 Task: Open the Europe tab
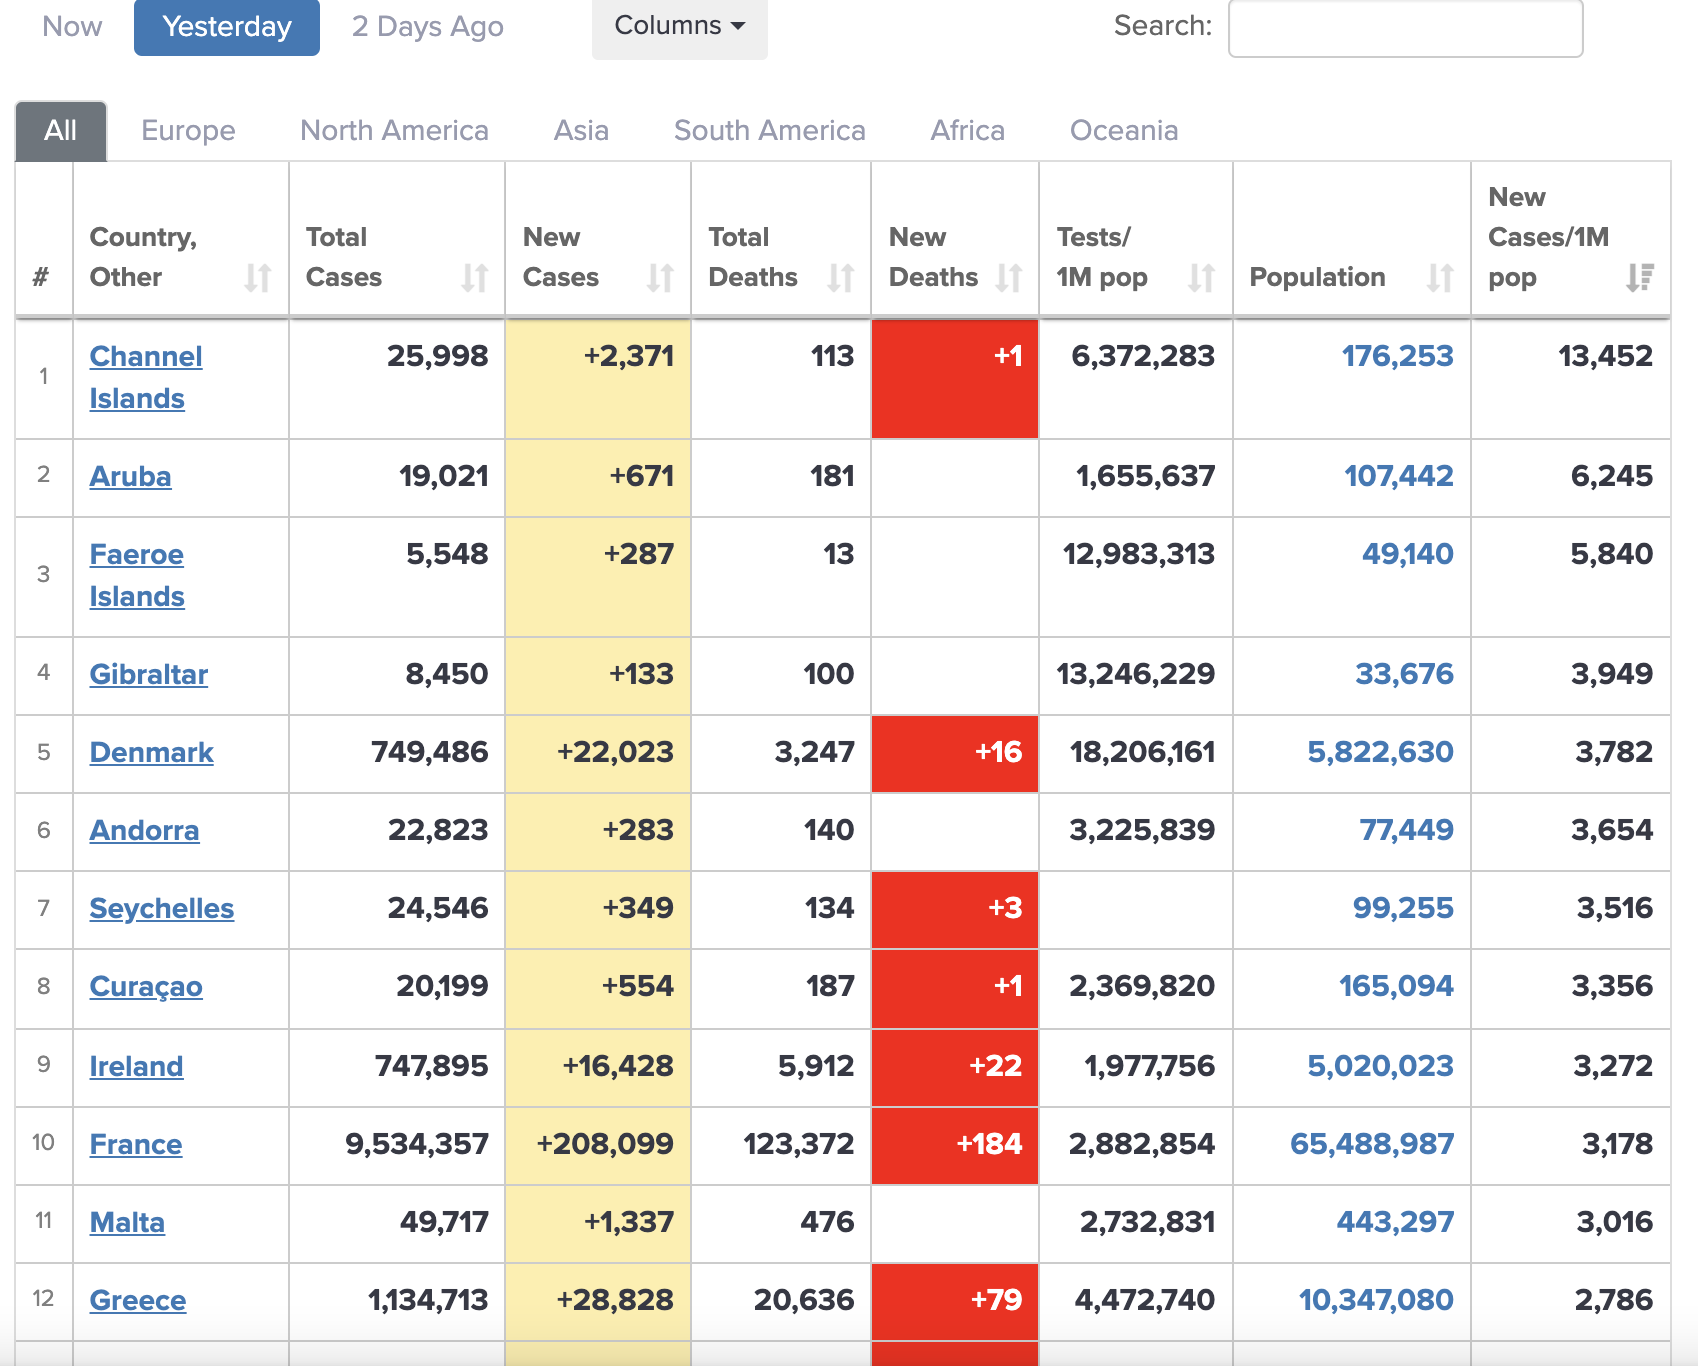pos(188,131)
